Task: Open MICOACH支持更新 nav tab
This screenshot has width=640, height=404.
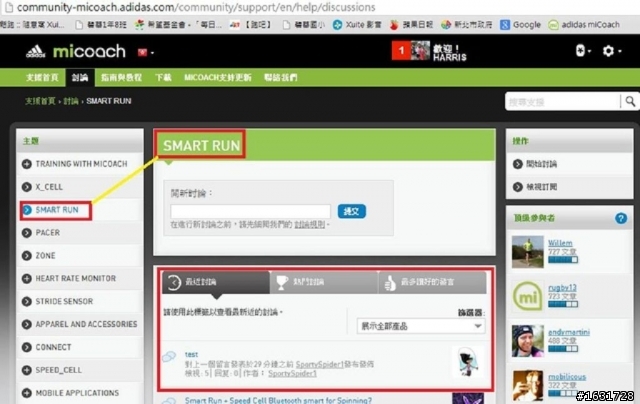Action: coord(218,78)
